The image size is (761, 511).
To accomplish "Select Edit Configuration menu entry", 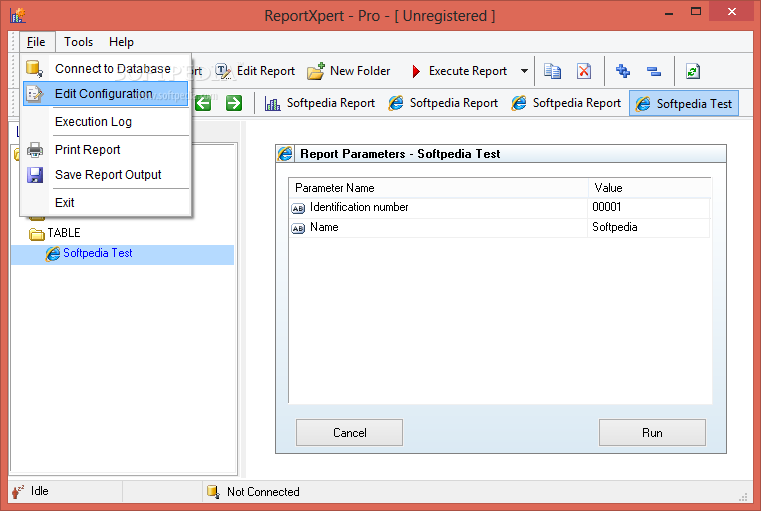I will click(x=105, y=94).
